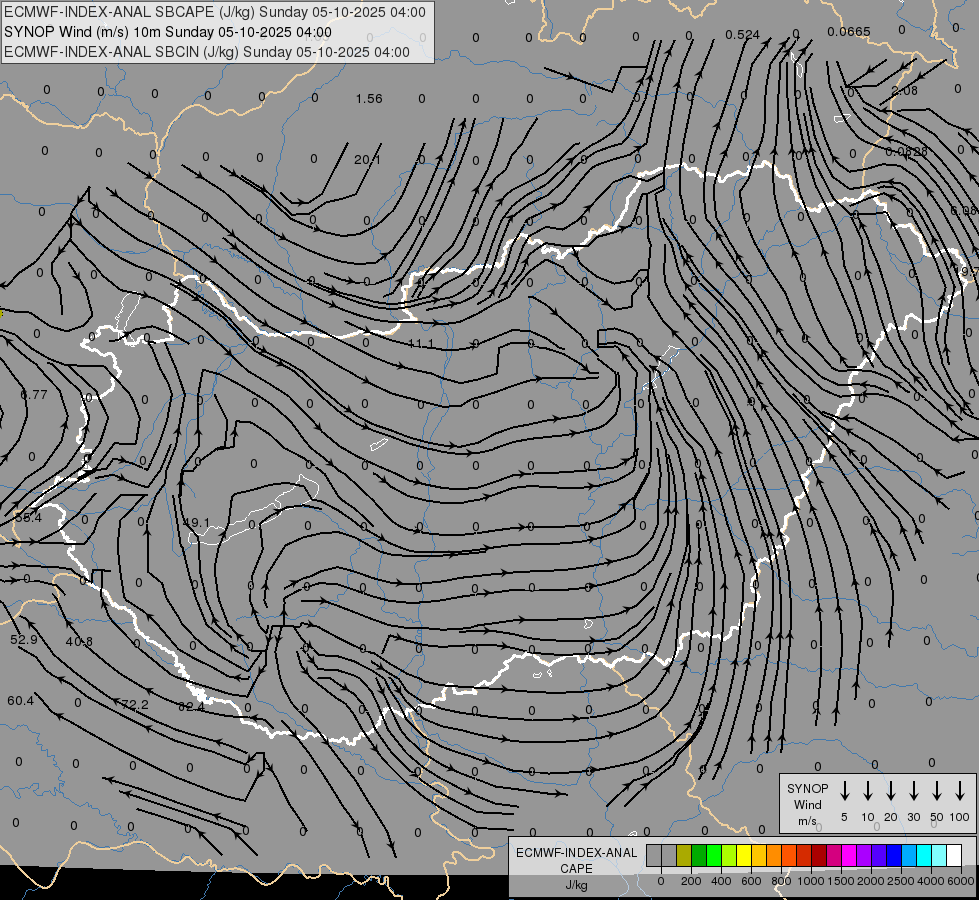Click the 60.4 value on the map
The image size is (979, 900).
click(x=21, y=701)
